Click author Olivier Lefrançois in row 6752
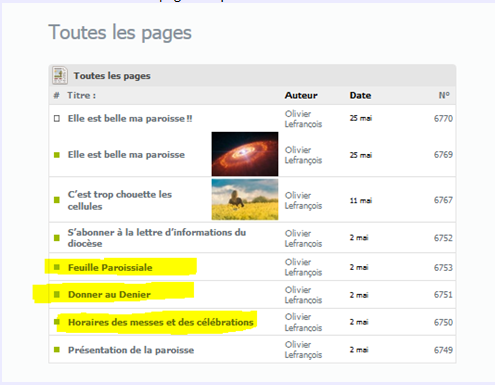This screenshot has height=385, width=495. click(303, 238)
